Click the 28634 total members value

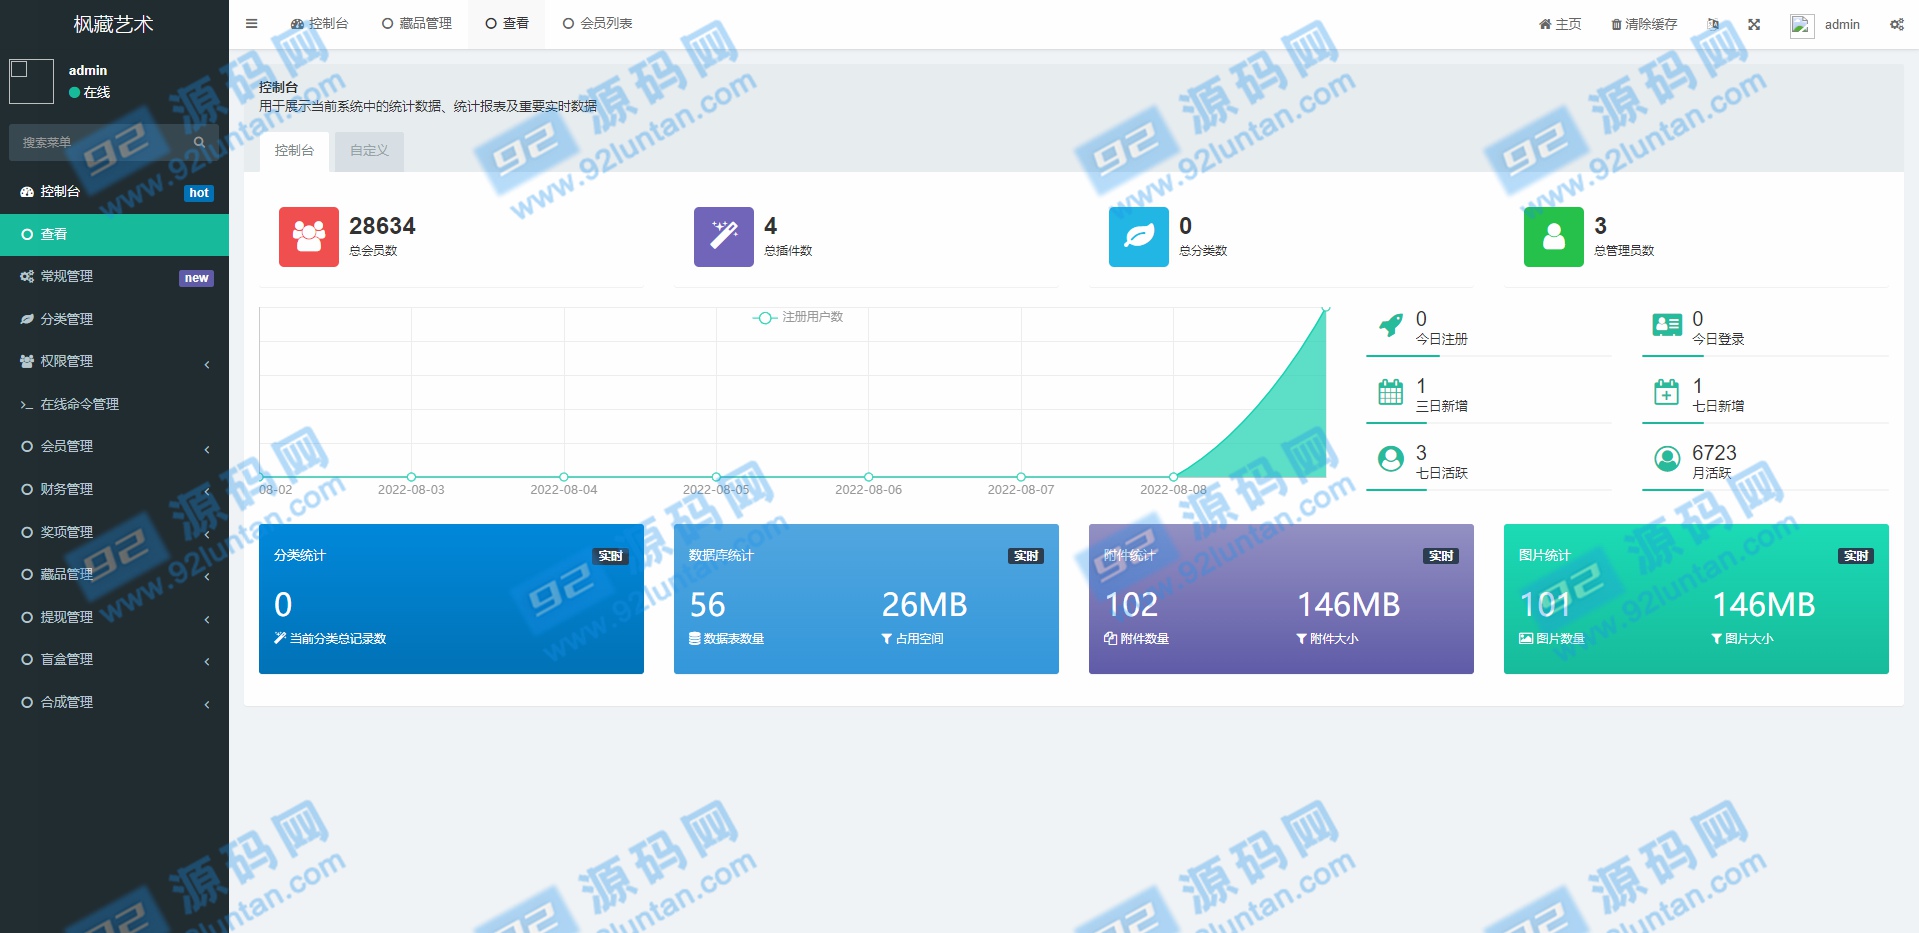point(382,226)
